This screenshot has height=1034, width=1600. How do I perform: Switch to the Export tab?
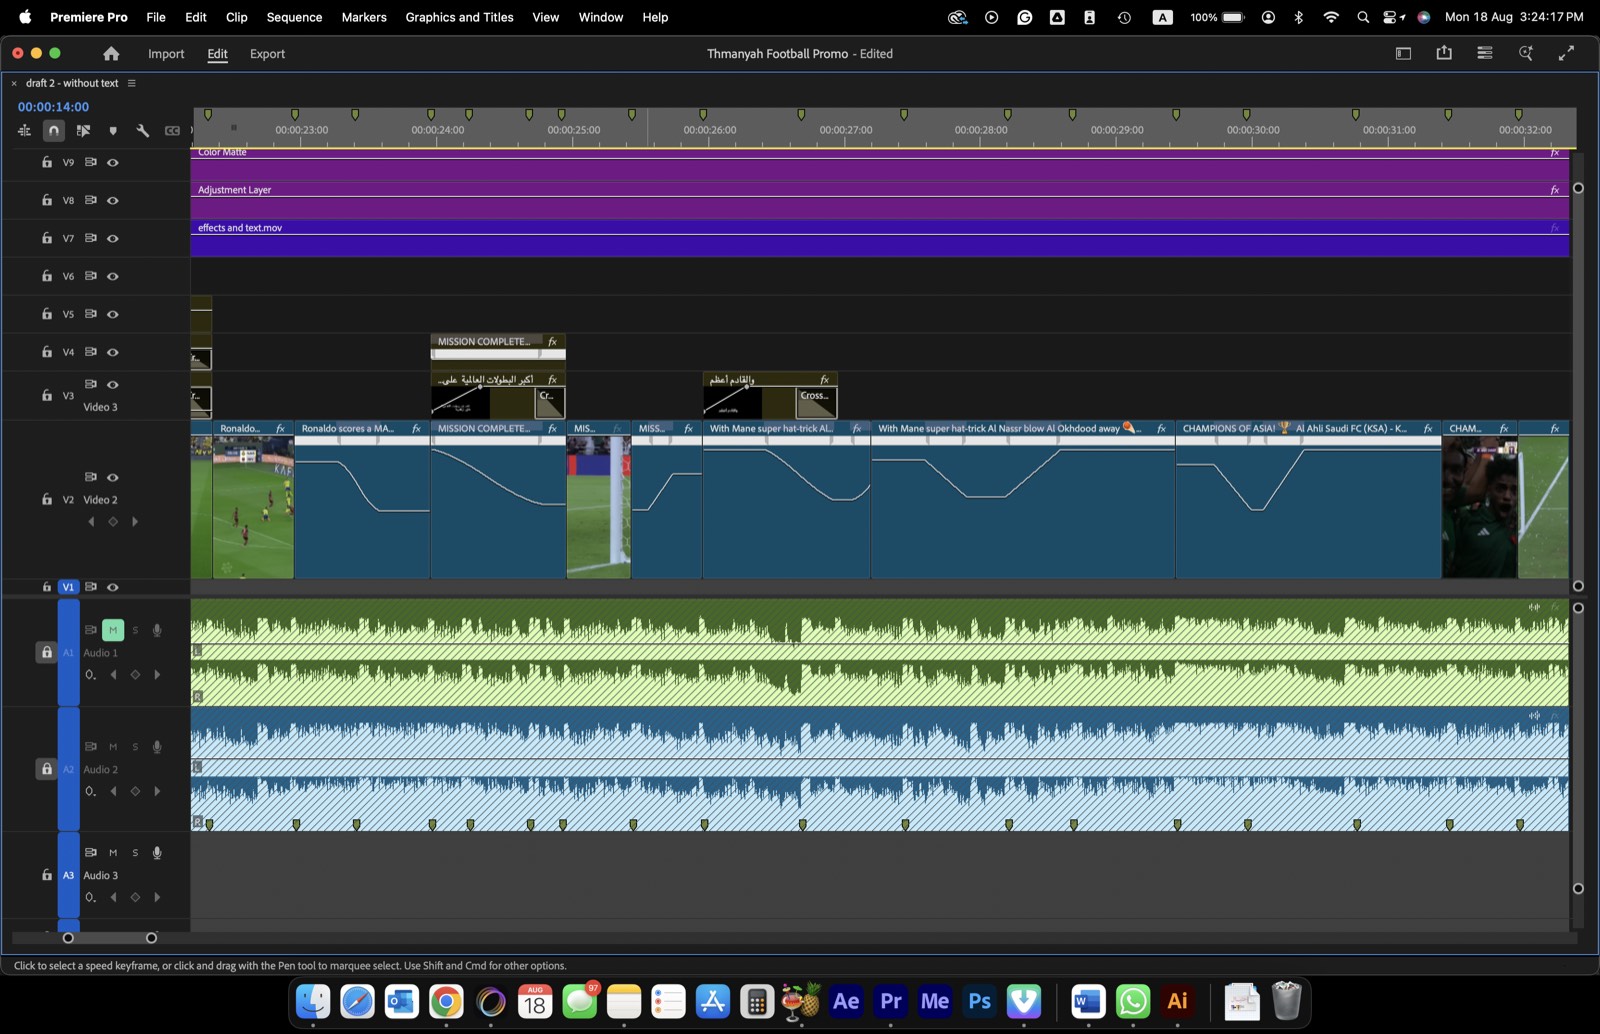267,54
